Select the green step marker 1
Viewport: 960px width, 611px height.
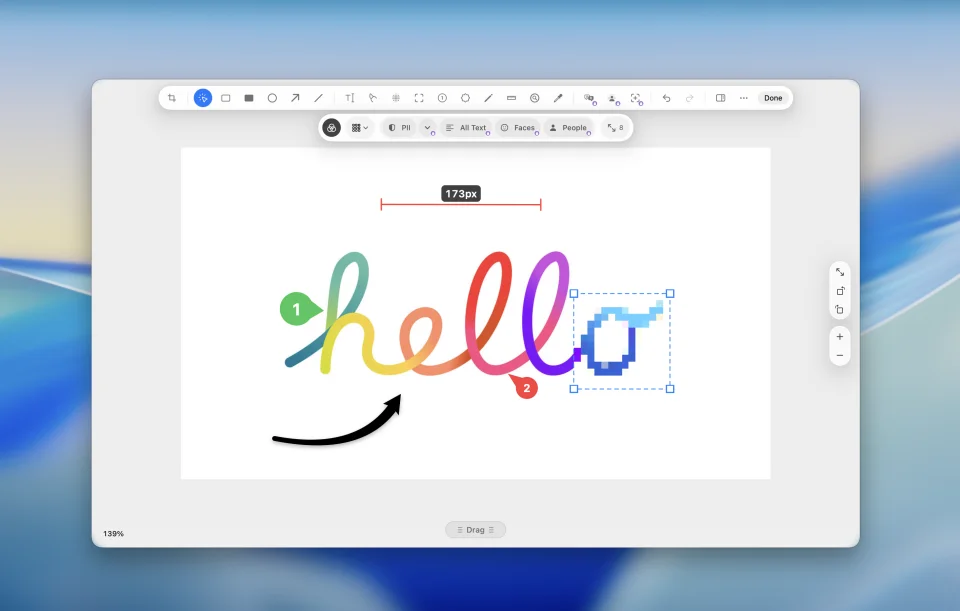point(298,309)
